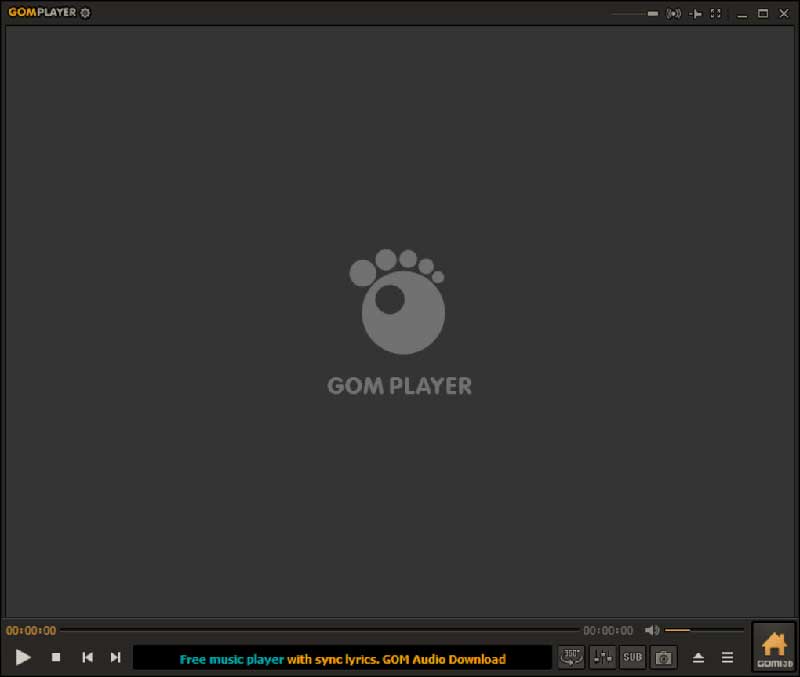Eject or open a media file

[698, 657]
